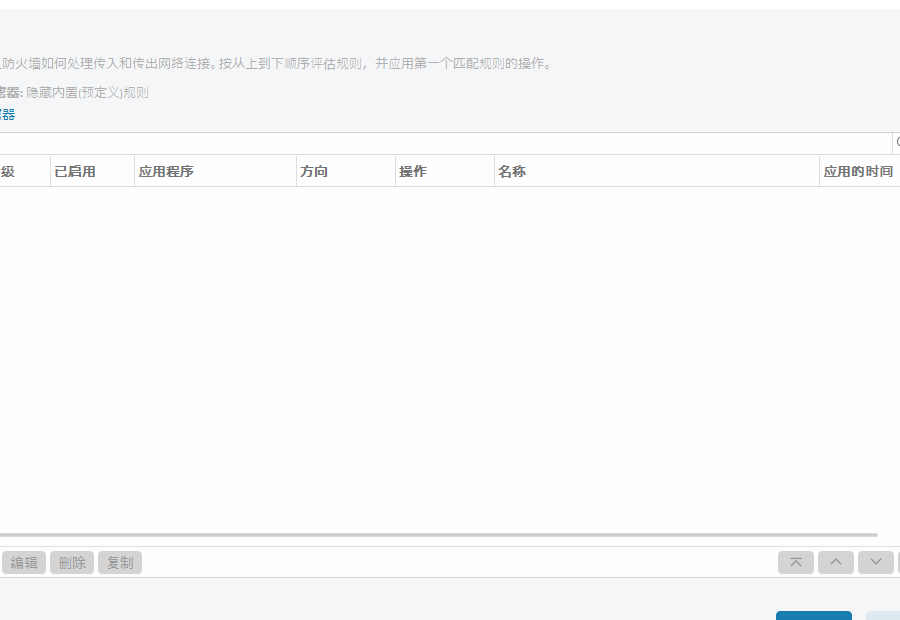Click the 复制 (Copy) button
The width and height of the screenshot is (900, 620).
[119, 562]
